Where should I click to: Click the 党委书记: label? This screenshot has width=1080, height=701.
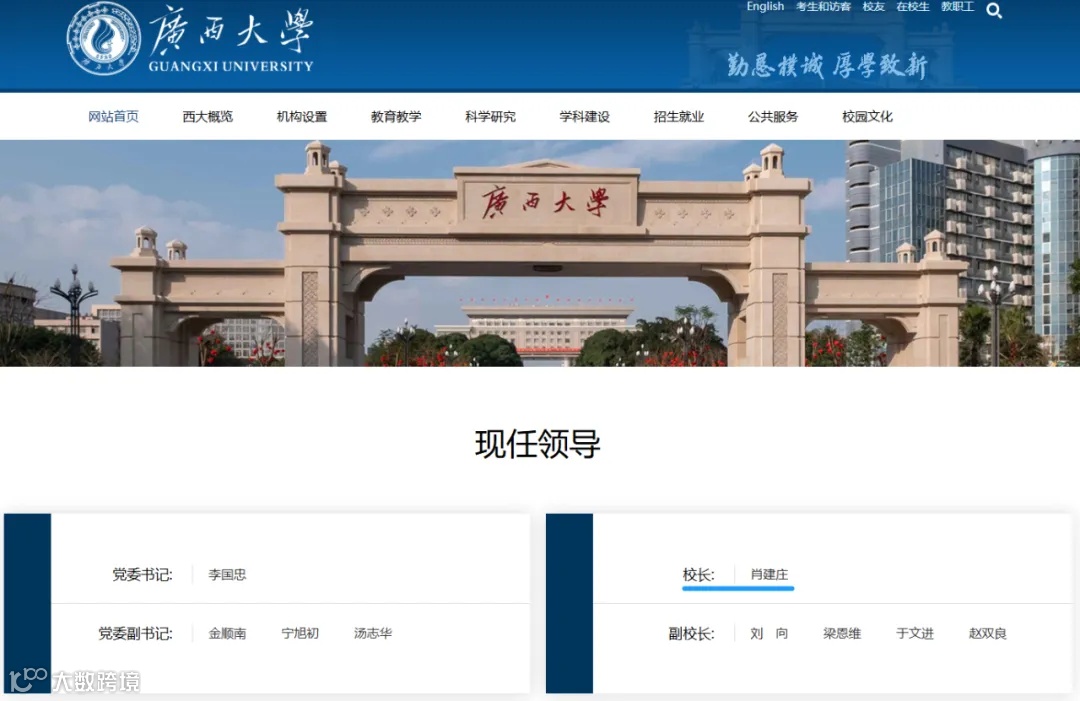click(143, 574)
